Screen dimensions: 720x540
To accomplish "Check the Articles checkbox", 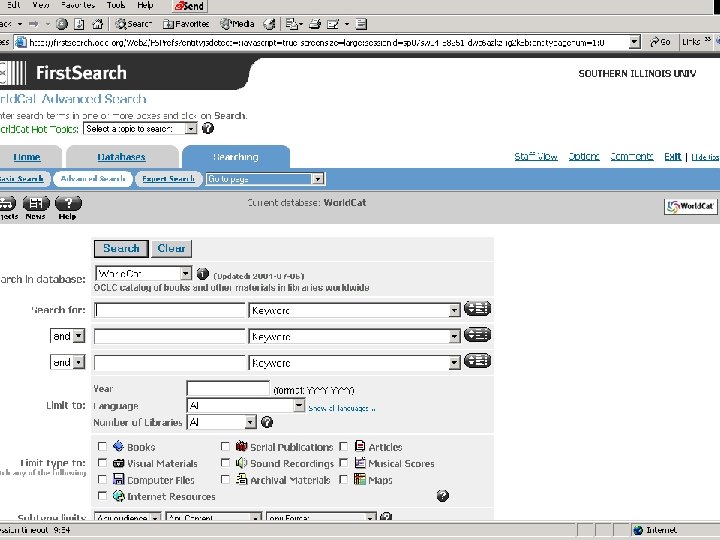I will [343, 446].
